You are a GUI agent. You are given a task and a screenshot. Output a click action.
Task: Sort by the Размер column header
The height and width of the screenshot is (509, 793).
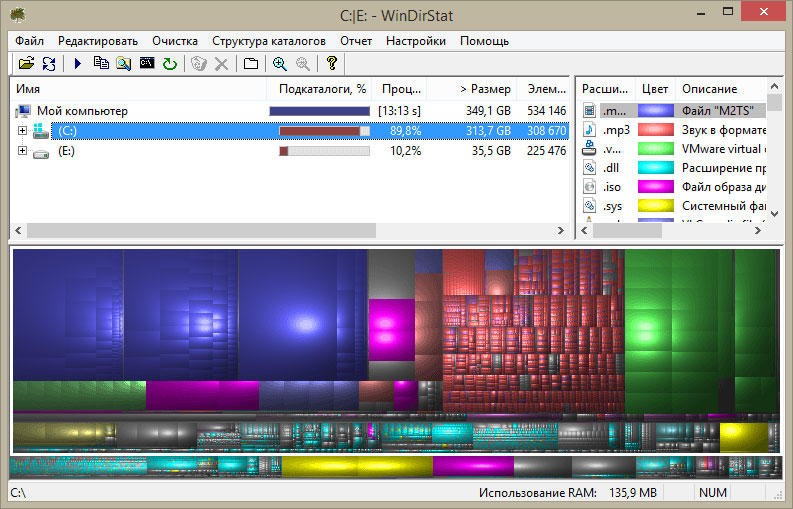click(472, 89)
